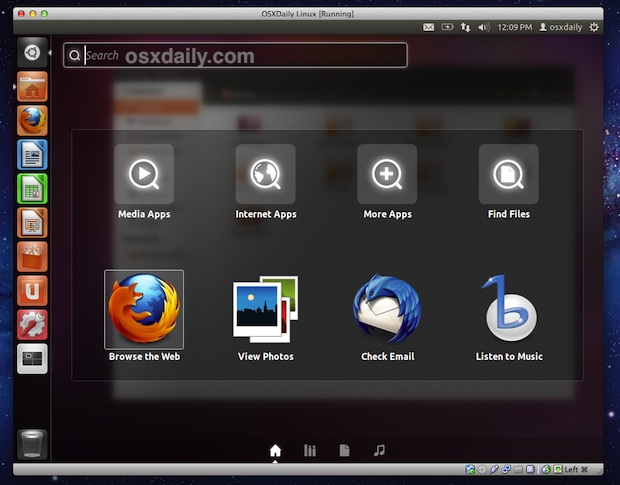Open LibreOffice Writer in the launcher
The image size is (620, 485).
coord(32,155)
